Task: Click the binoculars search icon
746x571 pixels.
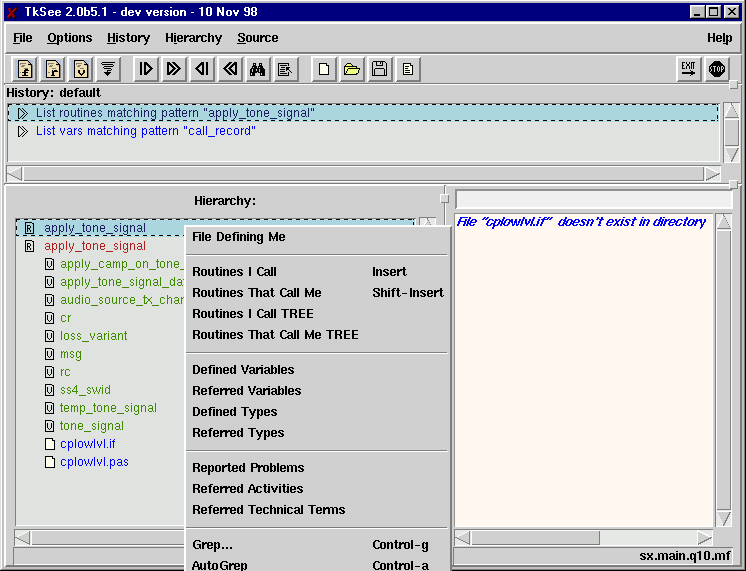Action: tap(257, 69)
